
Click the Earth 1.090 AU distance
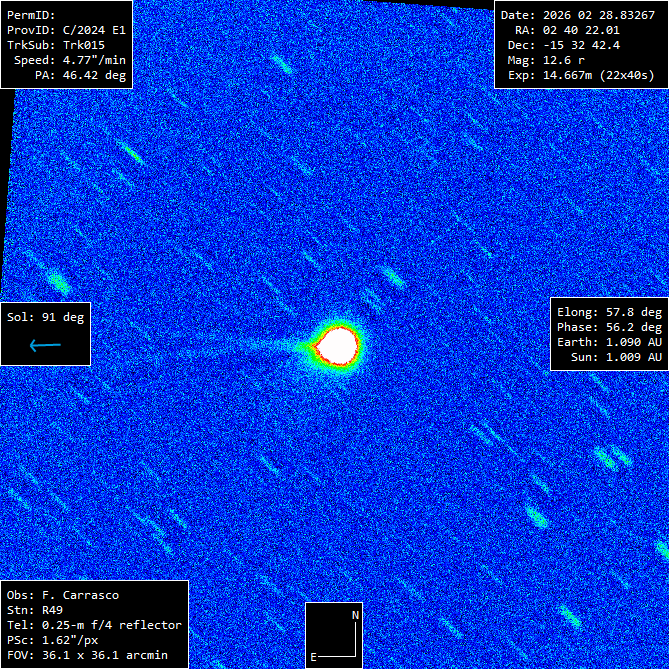click(x=609, y=342)
